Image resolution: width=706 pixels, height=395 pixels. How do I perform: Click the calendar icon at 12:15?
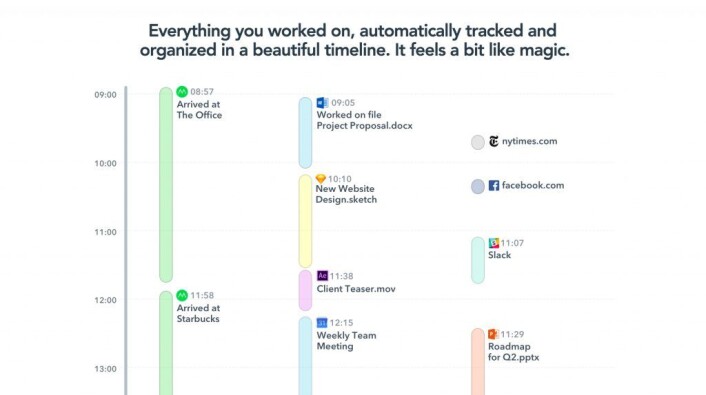(322, 322)
